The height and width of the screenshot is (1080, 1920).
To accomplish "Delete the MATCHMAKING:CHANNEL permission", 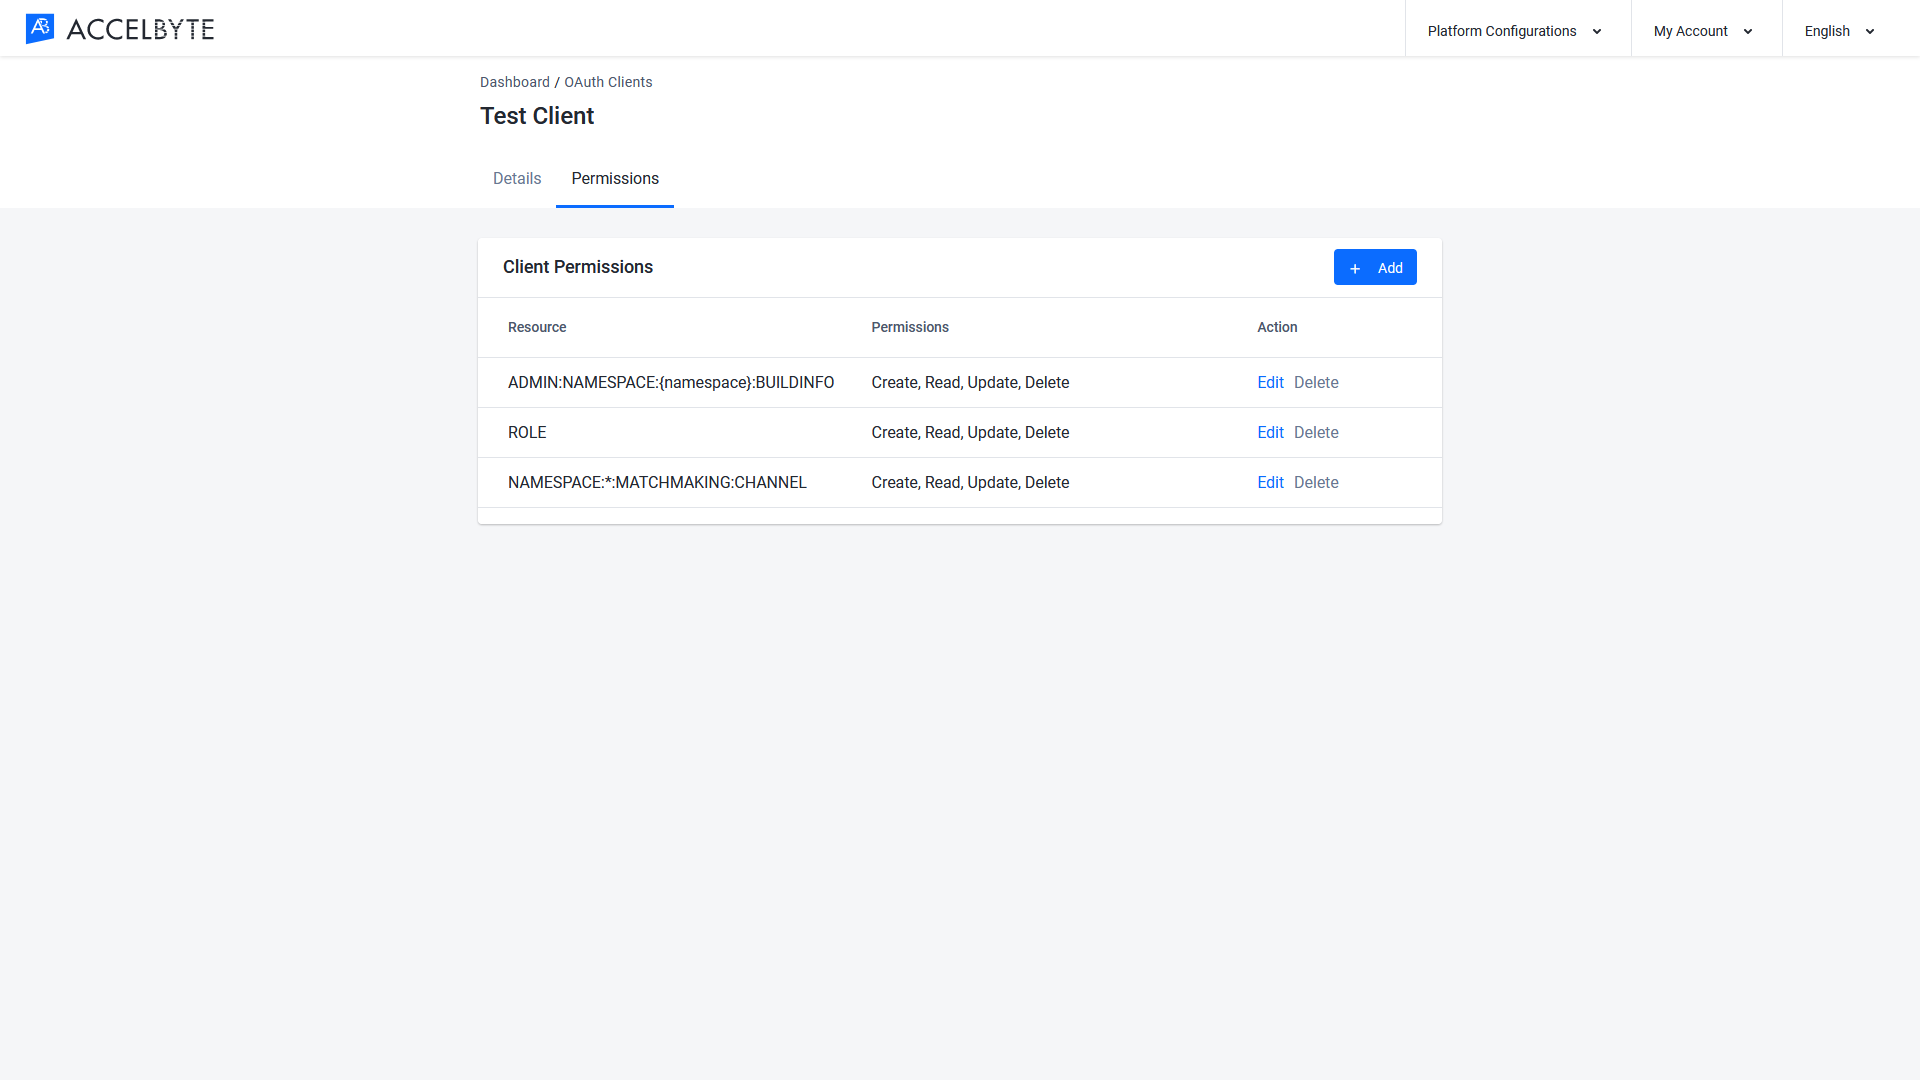I will (1316, 482).
